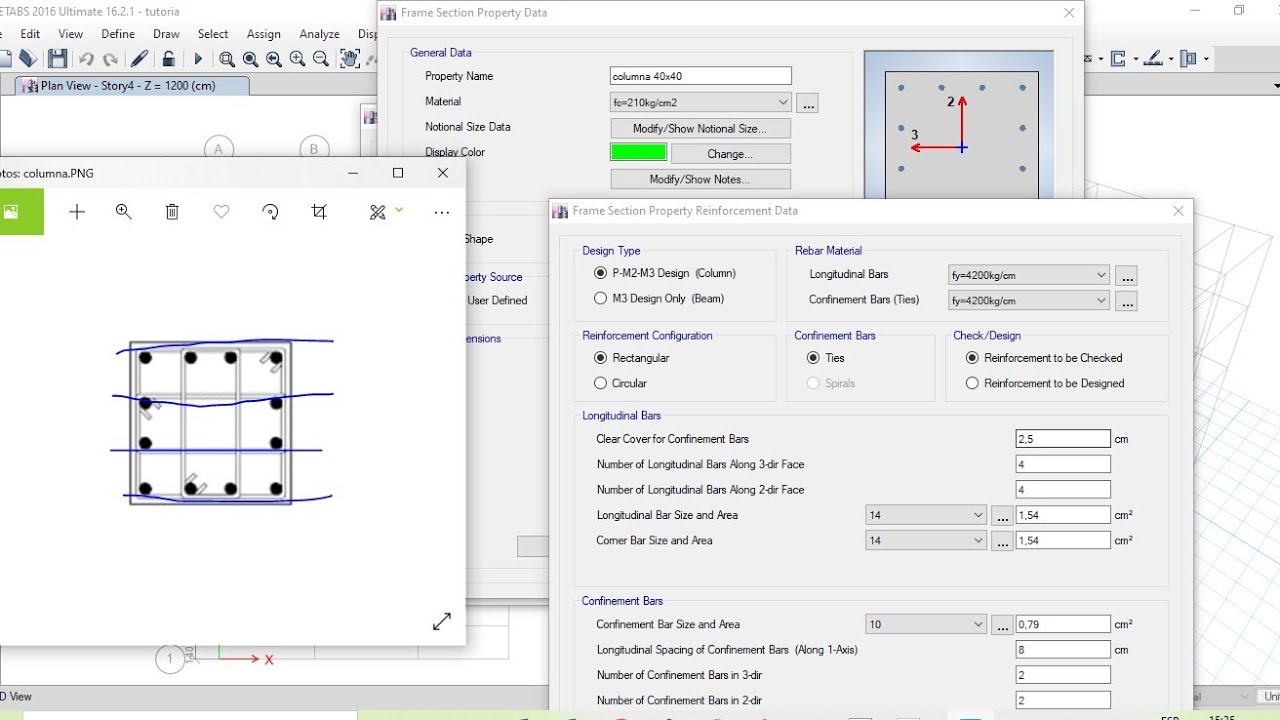Expand the pen-on-ruler icon dropdown arrow
This screenshot has height=720, width=1280.
1170,59
